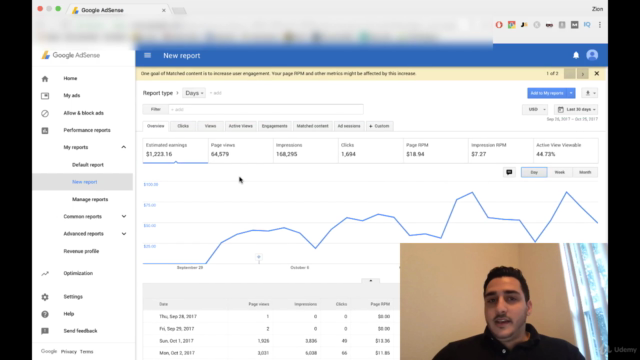
Task: Expand the Advanced reports section
Action: pos(124,234)
